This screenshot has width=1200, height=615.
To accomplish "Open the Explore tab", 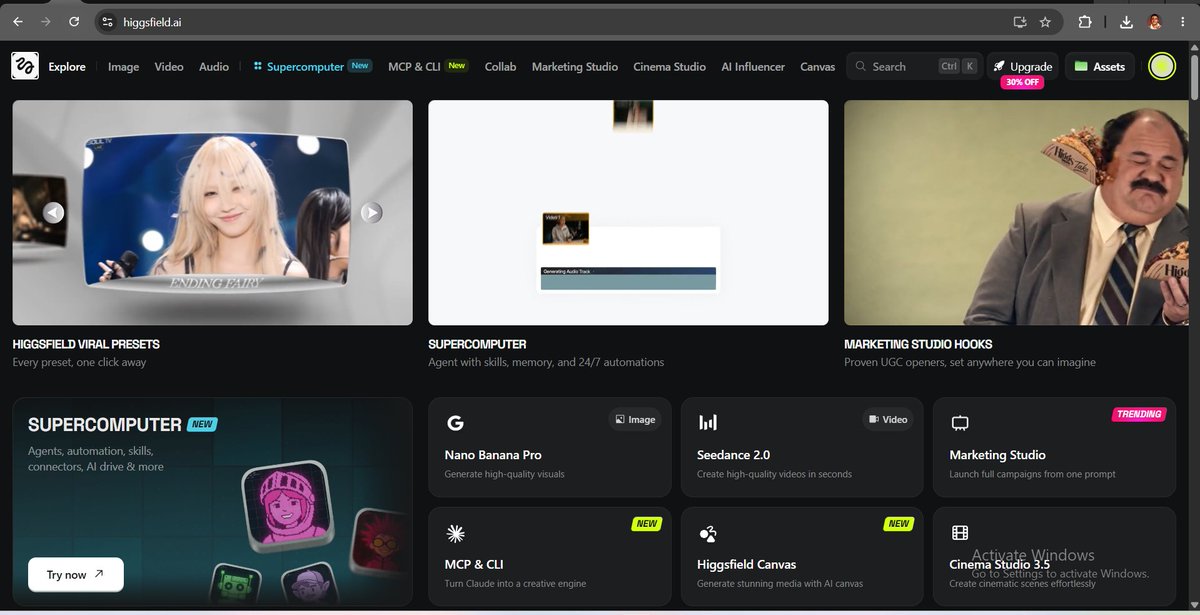I will pyautogui.click(x=67, y=66).
